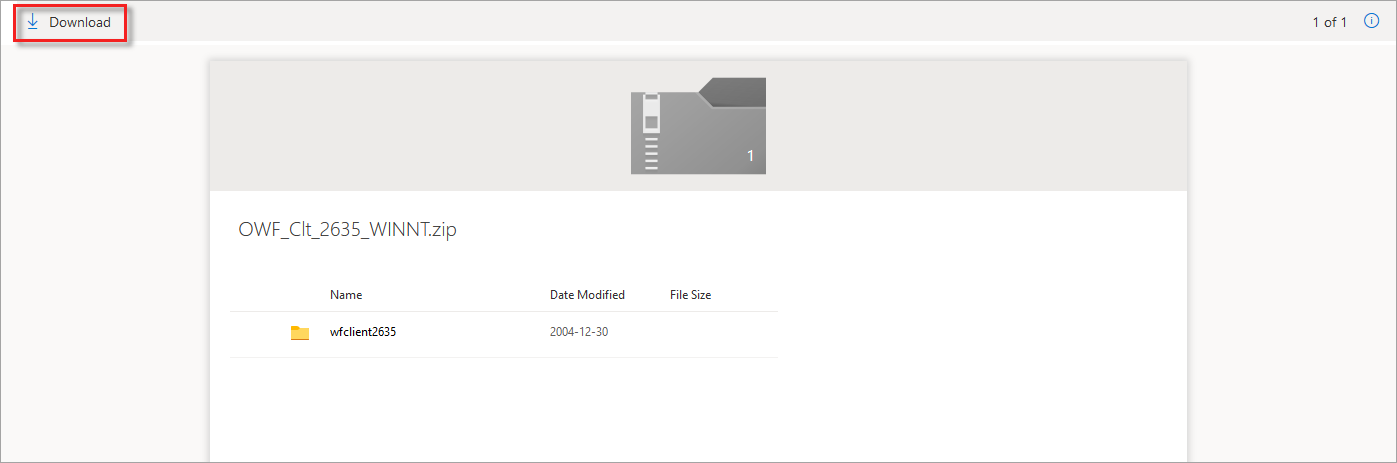
Task: Click the Download button text
Action: click(80, 22)
